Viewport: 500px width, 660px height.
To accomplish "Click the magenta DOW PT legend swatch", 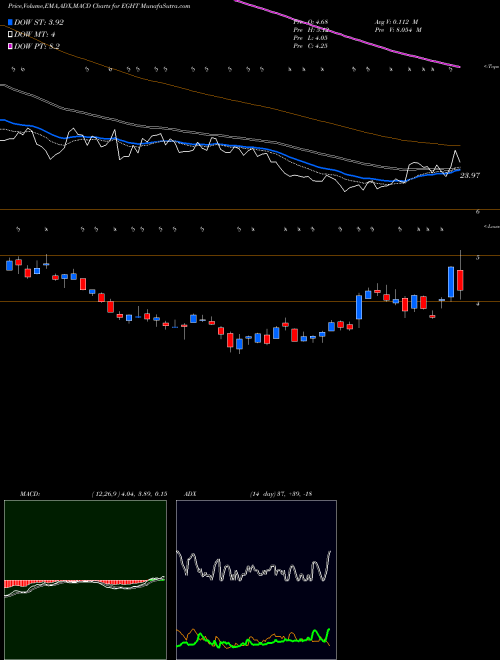I will coord(11,46).
